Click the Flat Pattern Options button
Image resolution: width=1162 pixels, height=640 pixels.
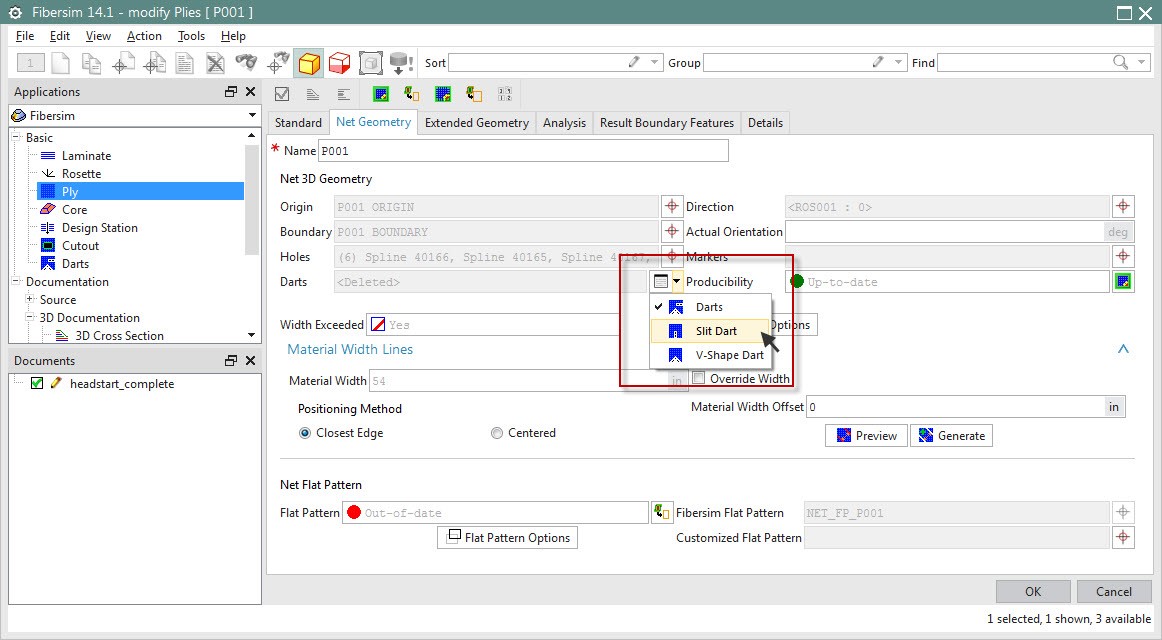click(507, 537)
